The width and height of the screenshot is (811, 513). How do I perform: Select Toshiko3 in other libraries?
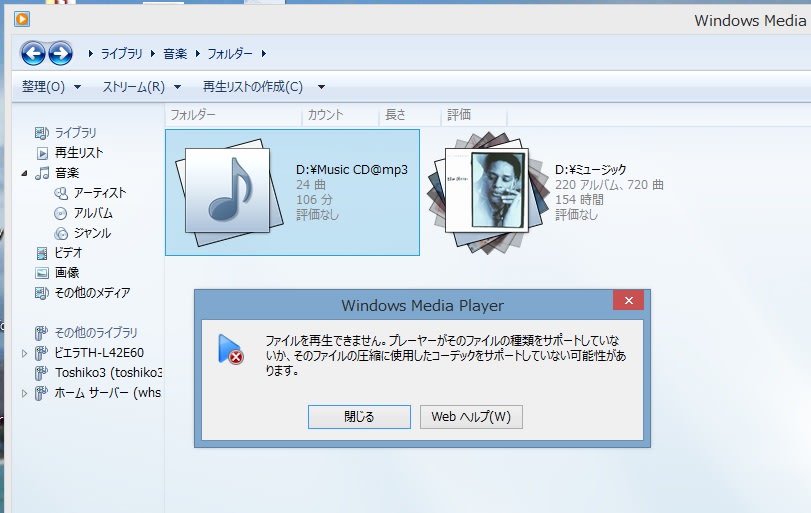[x=109, y=373]
